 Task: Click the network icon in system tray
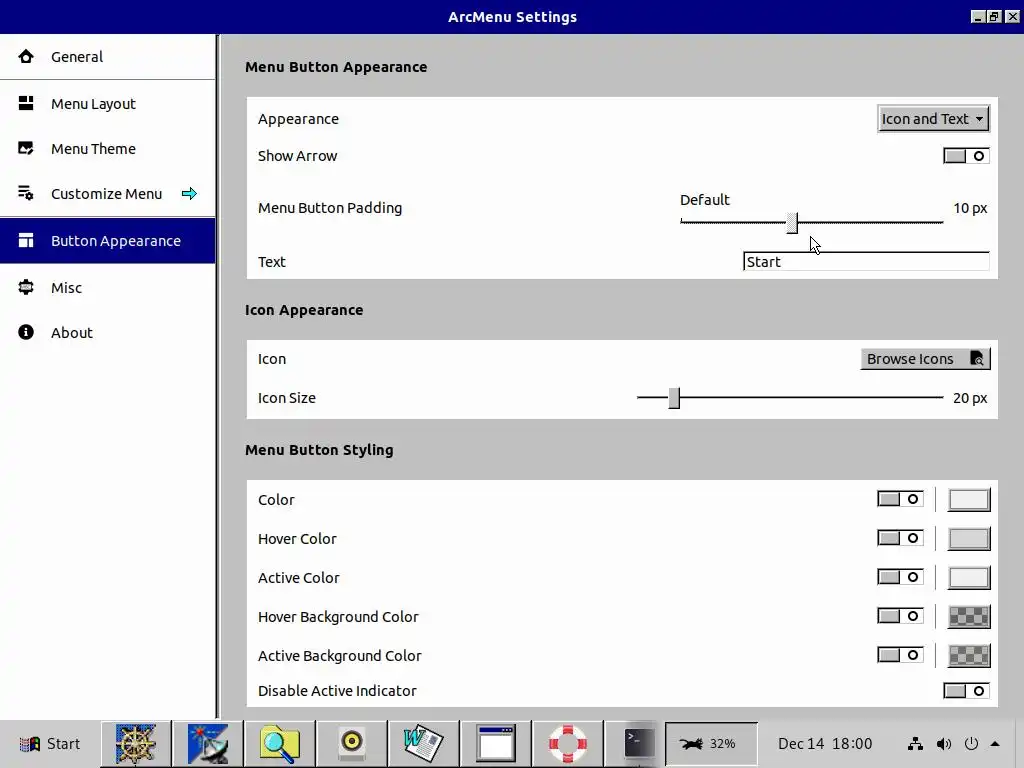click(916, 744)
